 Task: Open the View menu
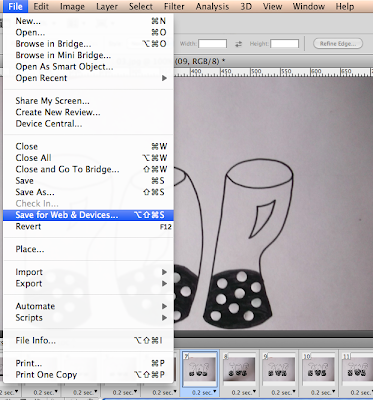click(x=272, y=6)
